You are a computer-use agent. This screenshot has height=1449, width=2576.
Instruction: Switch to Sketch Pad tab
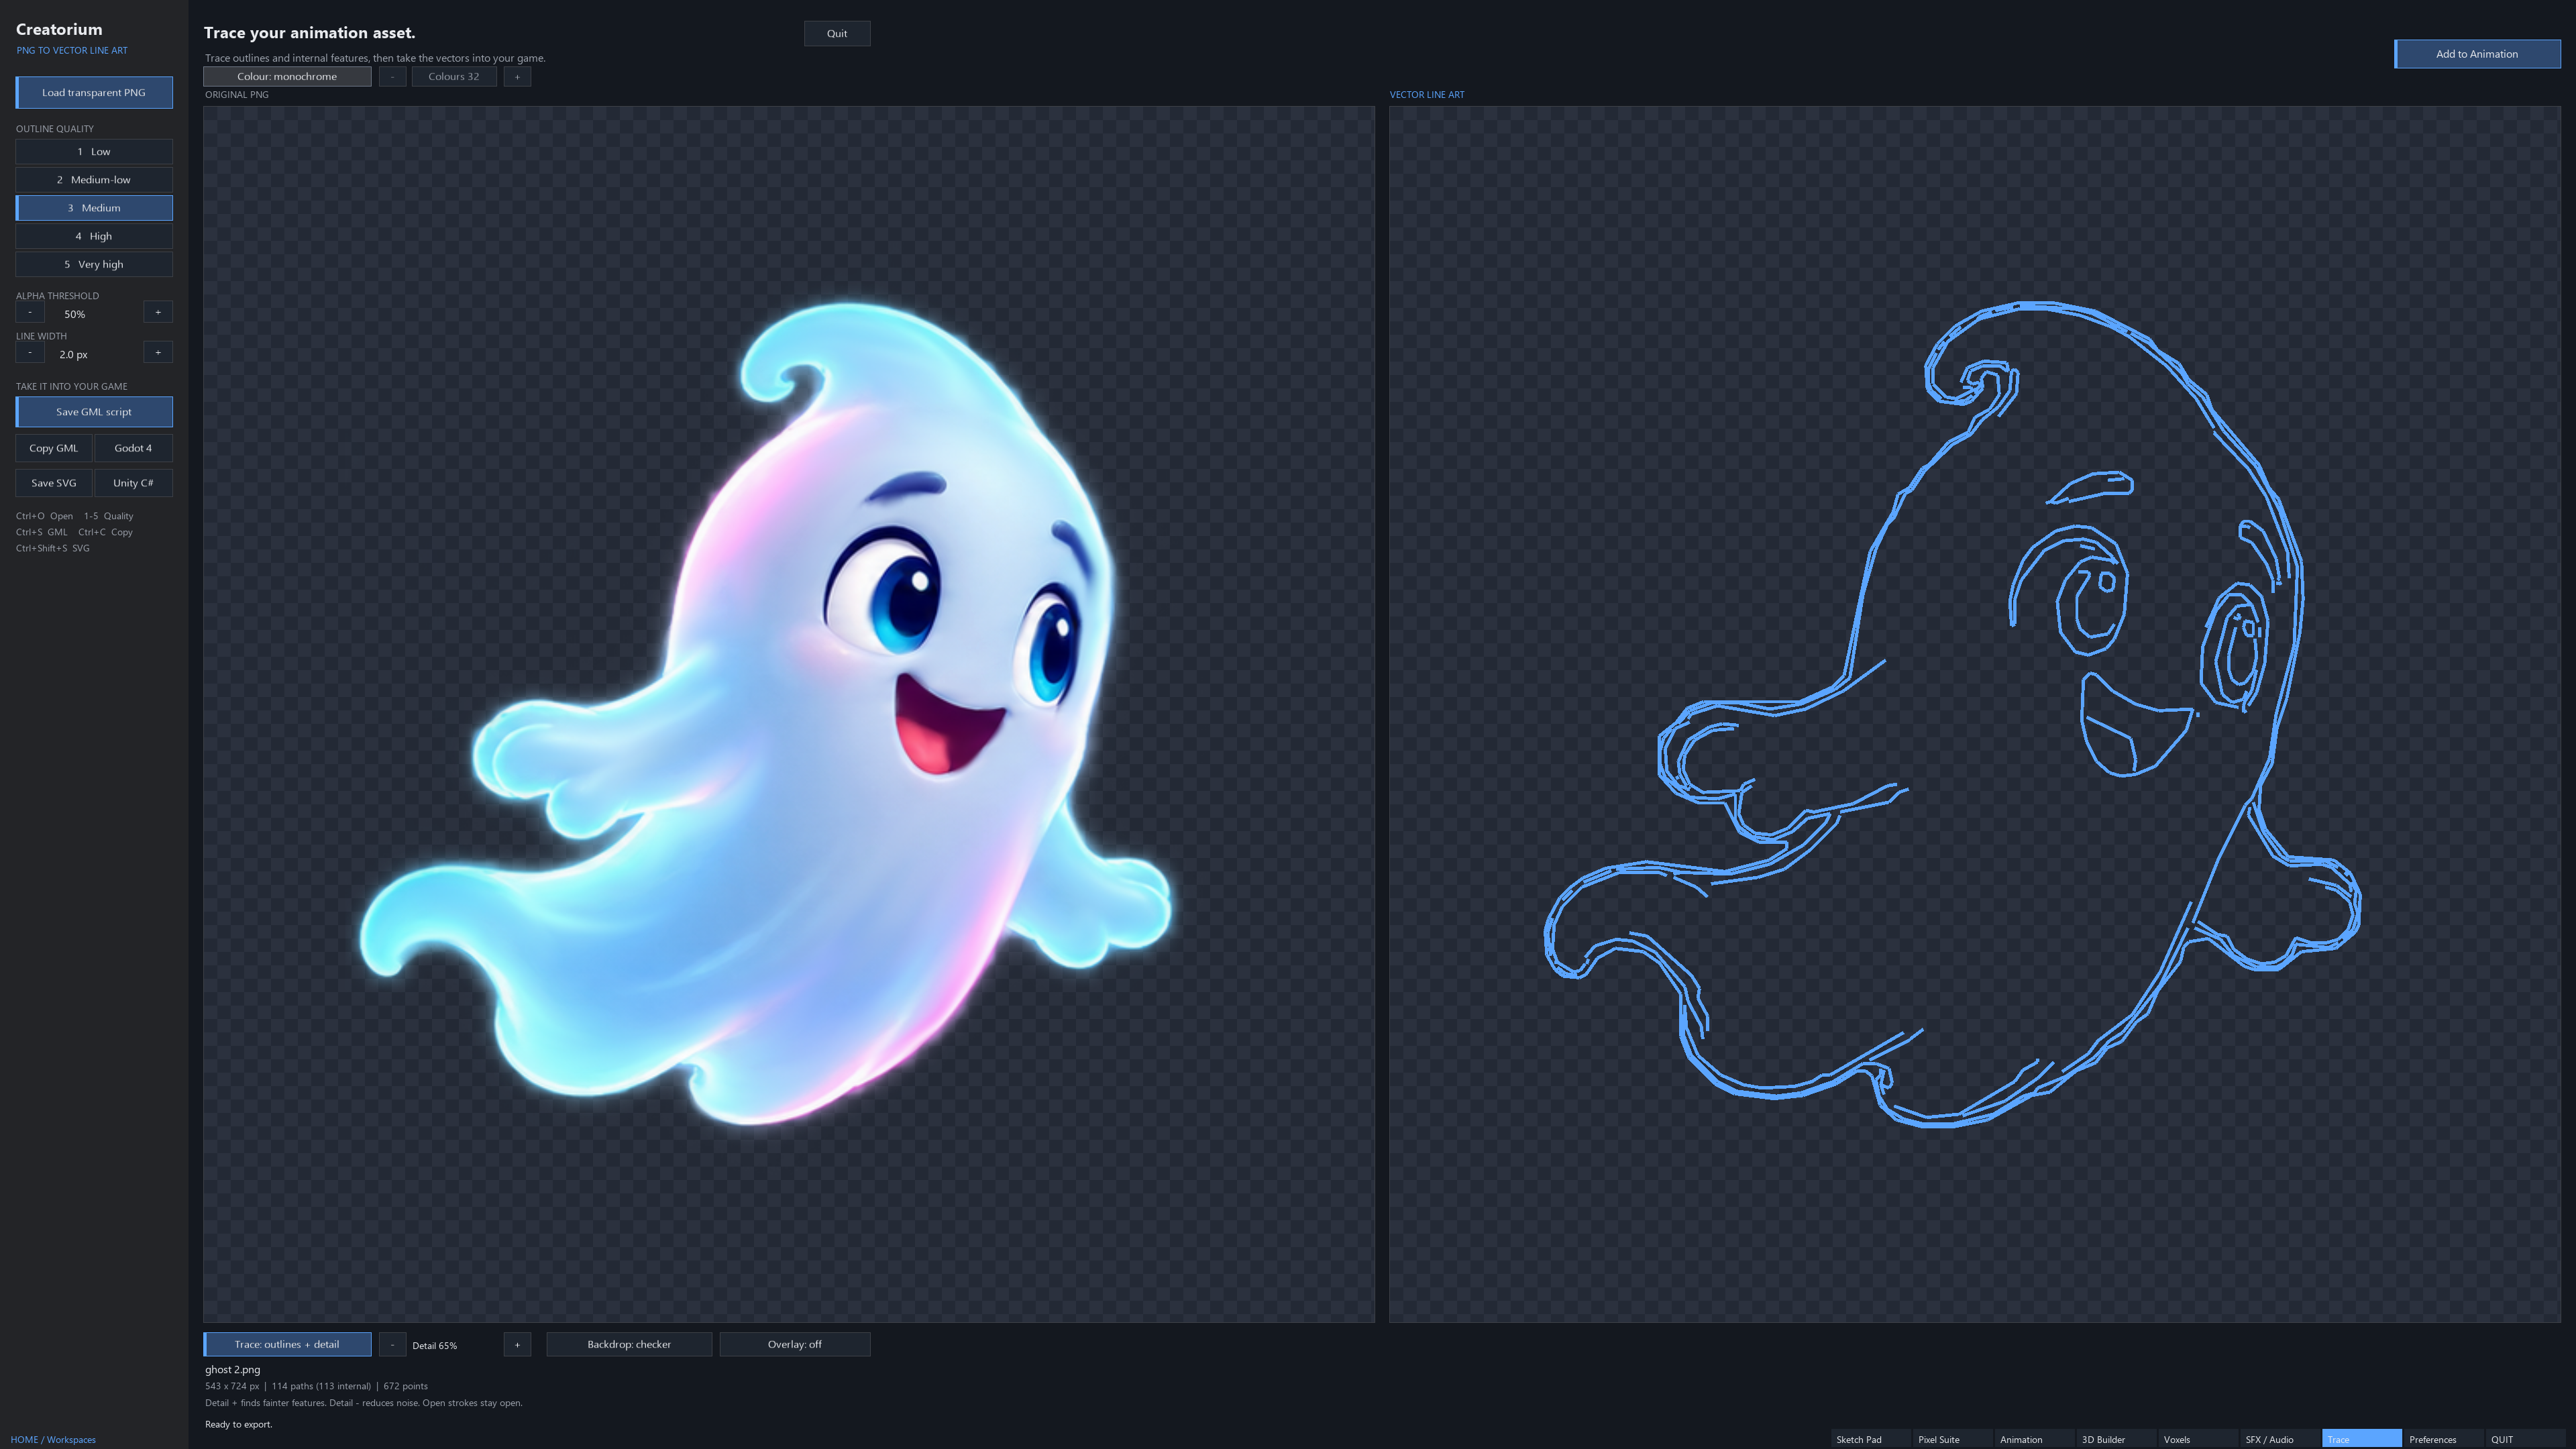pyautogui.click(x=1870, y=1439)
